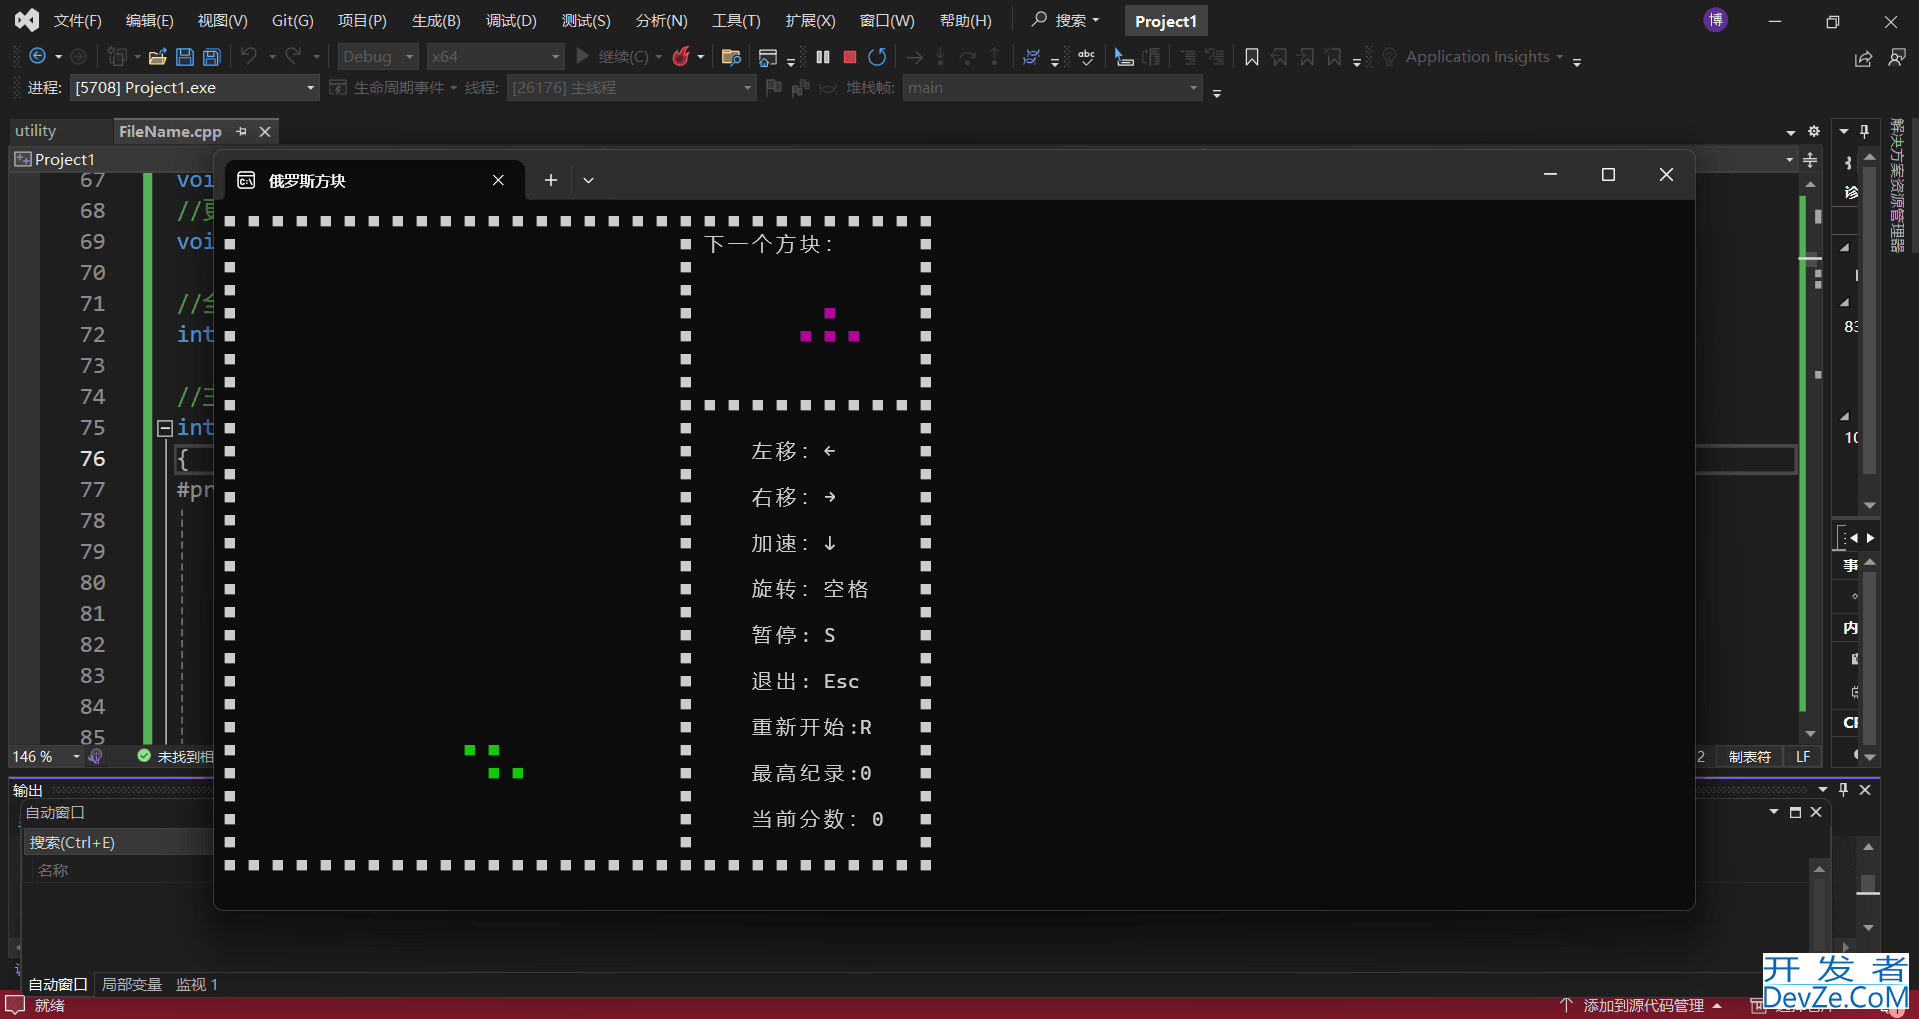Screen dimensions: 1919x1019
Task: Pause execution with the Break All button
Action: tap(823, 57)
